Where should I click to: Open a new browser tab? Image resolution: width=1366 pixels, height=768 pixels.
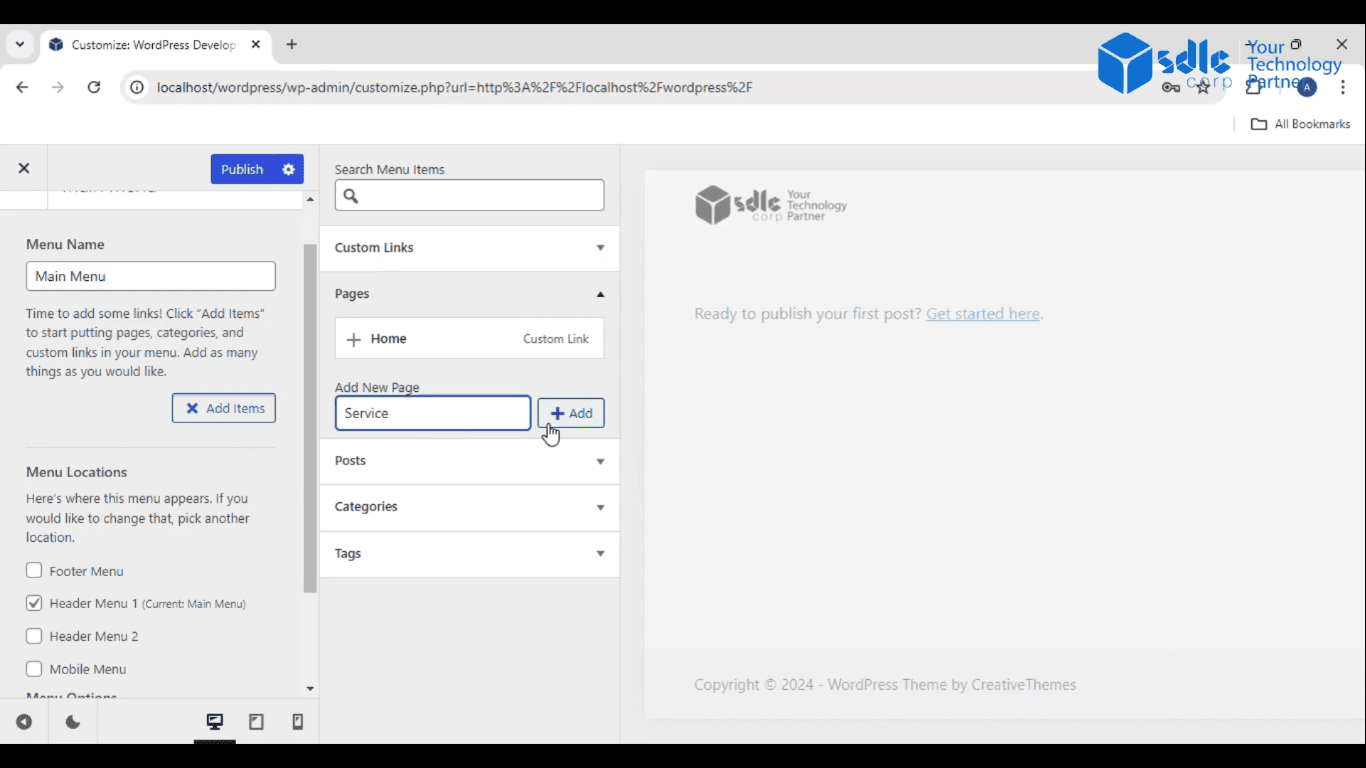pos(291,44)
